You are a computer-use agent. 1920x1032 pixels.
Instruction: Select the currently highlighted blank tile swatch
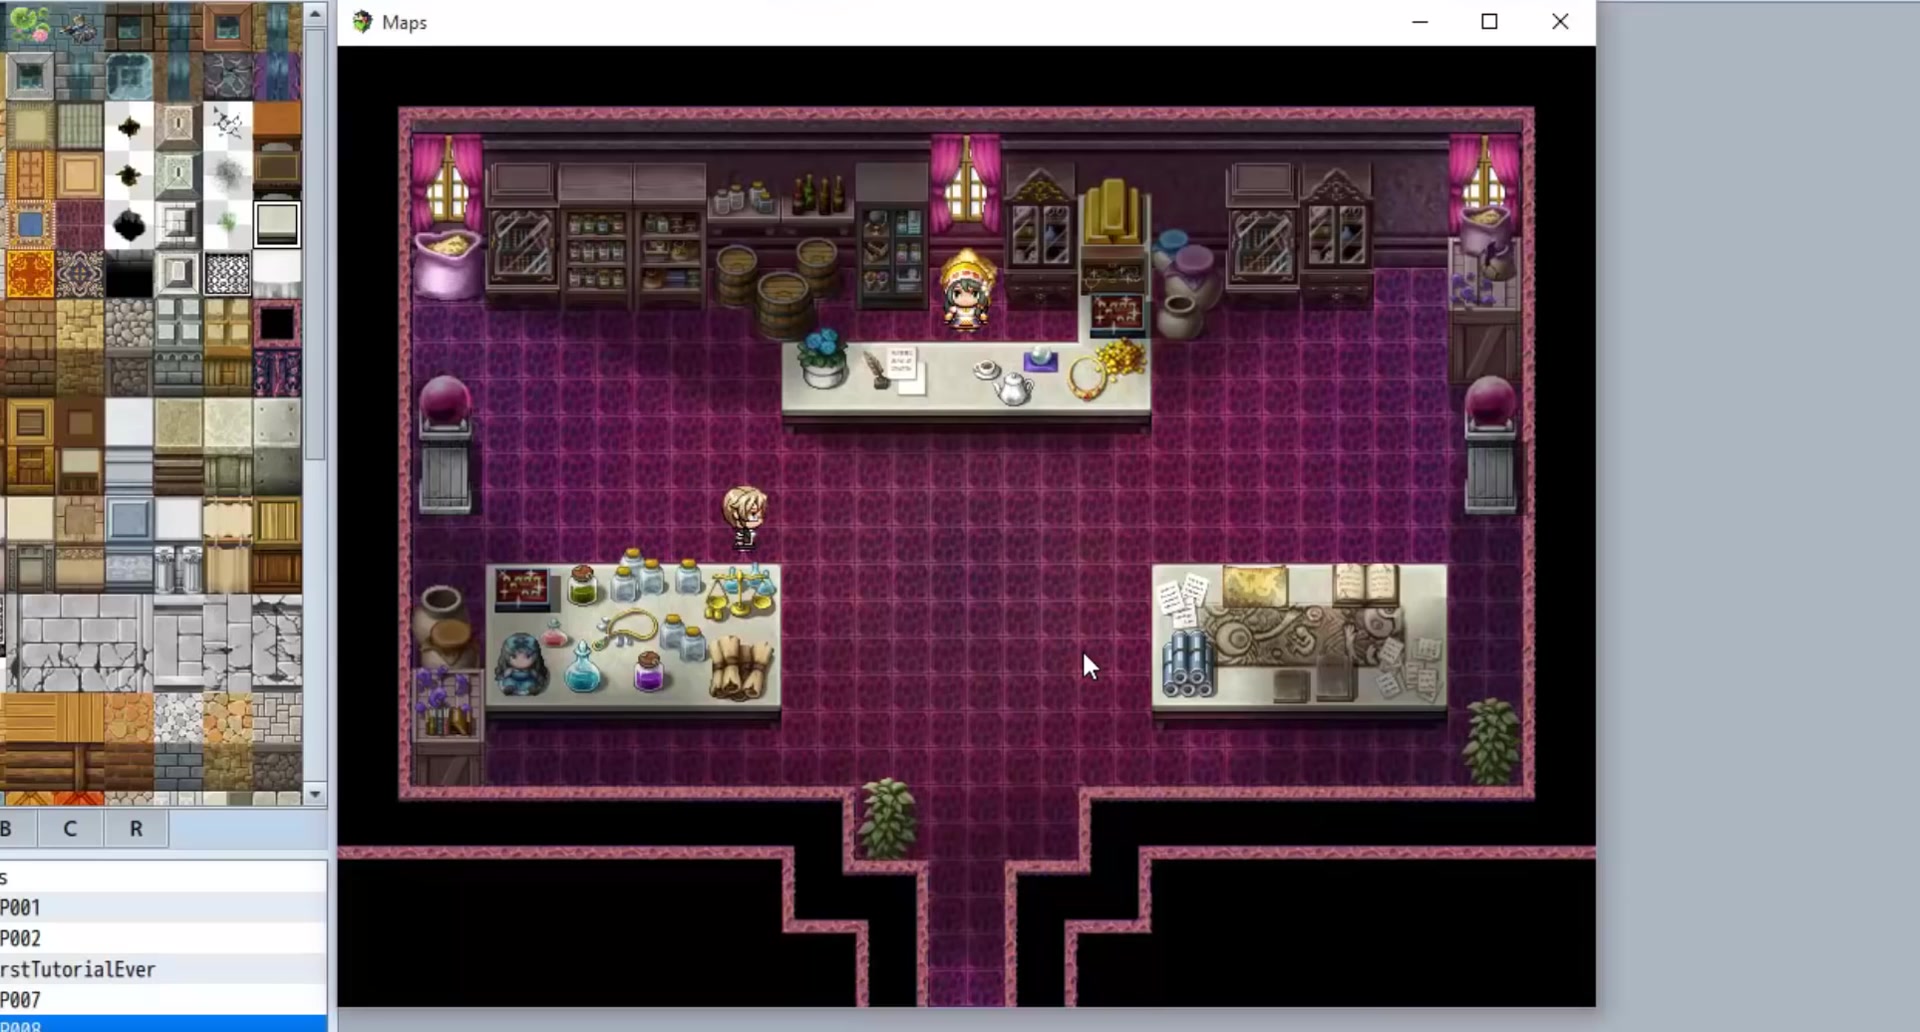276,224
